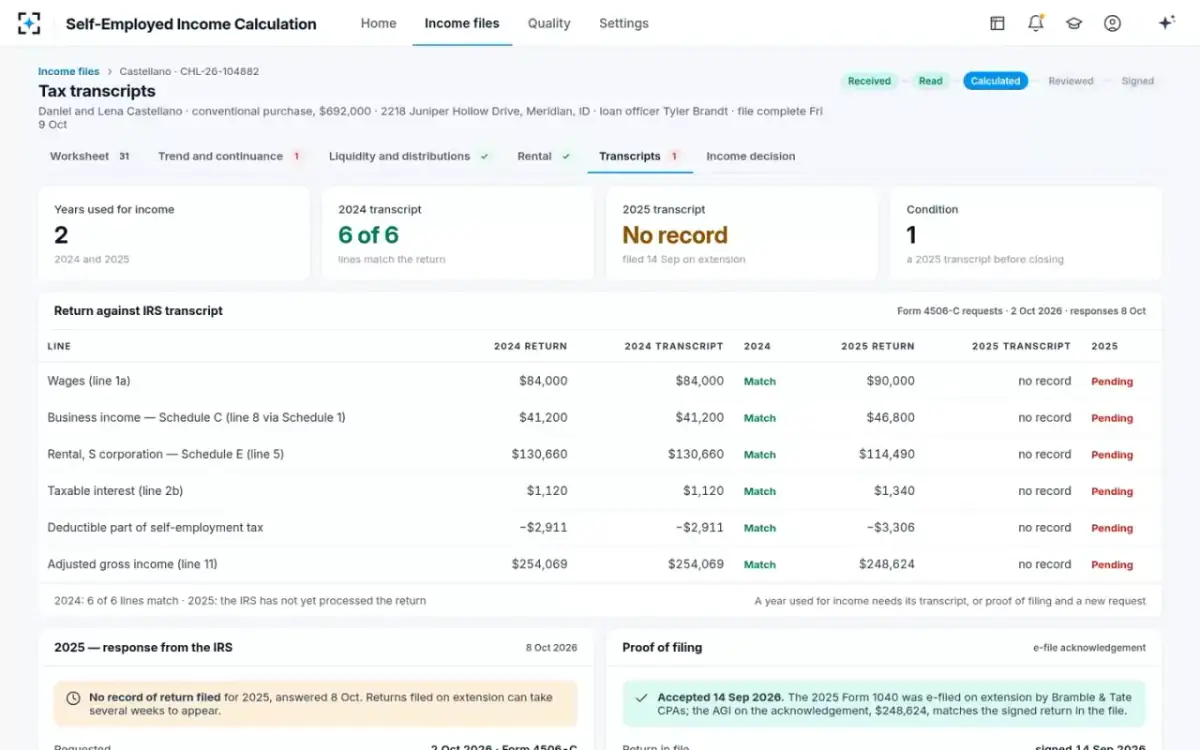Screen dimensions: 1200x750
Task: Select the Income files menu
Action: click(462, 23)
